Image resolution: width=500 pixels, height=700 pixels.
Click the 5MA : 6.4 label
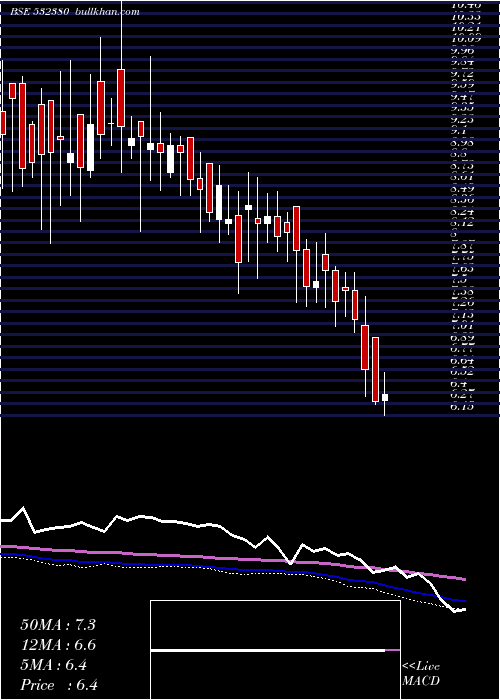click(x=54, y=665)
